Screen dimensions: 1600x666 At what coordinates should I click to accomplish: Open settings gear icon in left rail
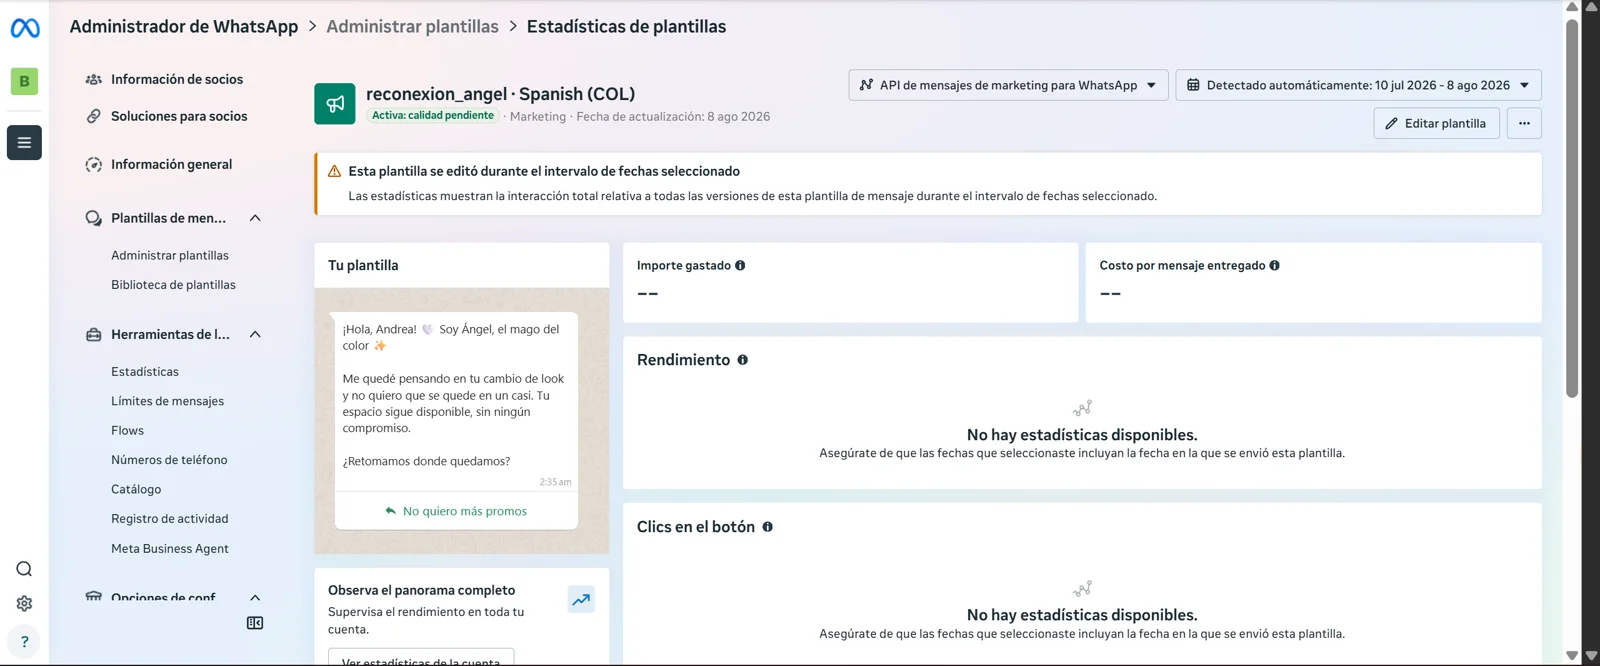click(x=24, y=603)
